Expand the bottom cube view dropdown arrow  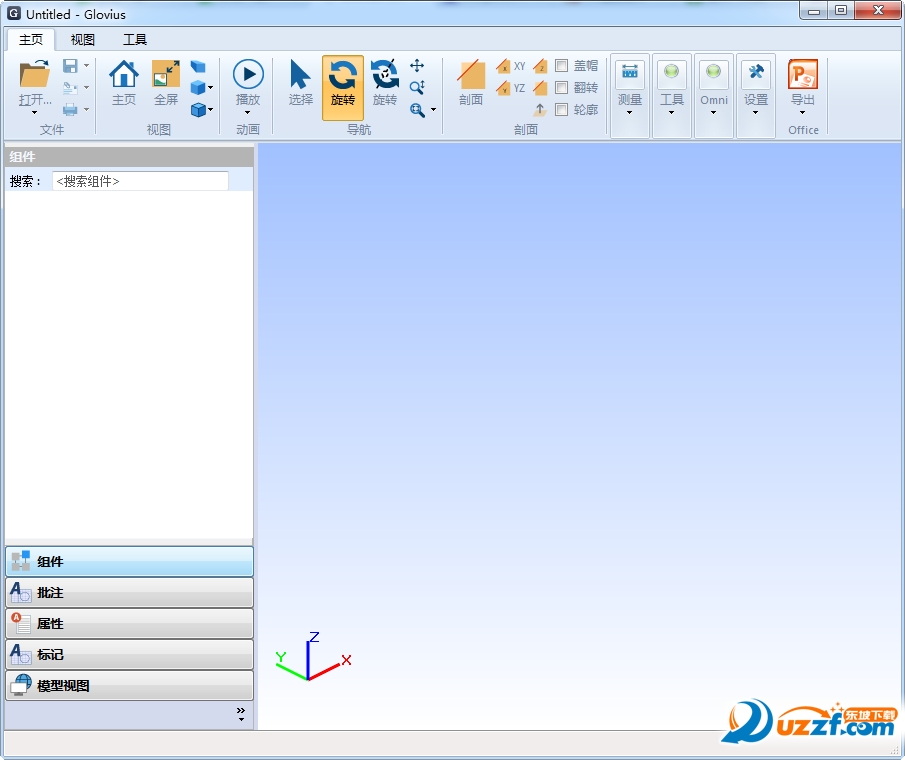pos(211,109)
